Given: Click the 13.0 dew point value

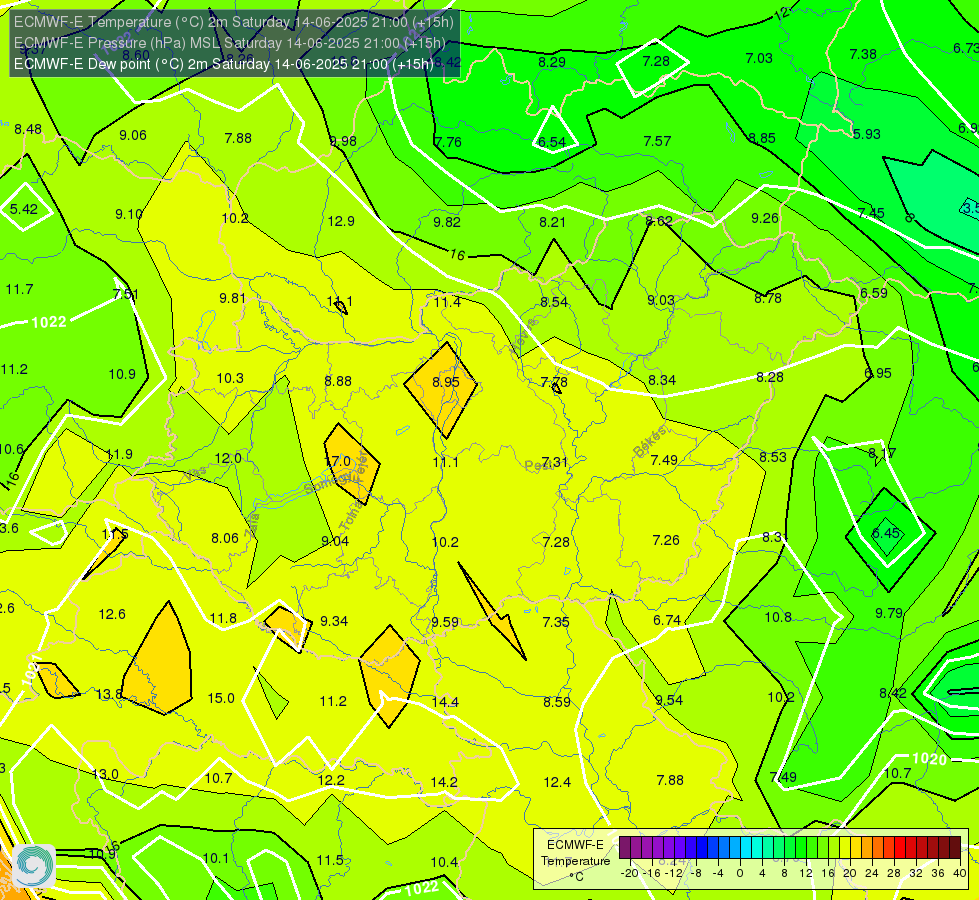Looking at the screenshot, I should [x=105, y=774].
